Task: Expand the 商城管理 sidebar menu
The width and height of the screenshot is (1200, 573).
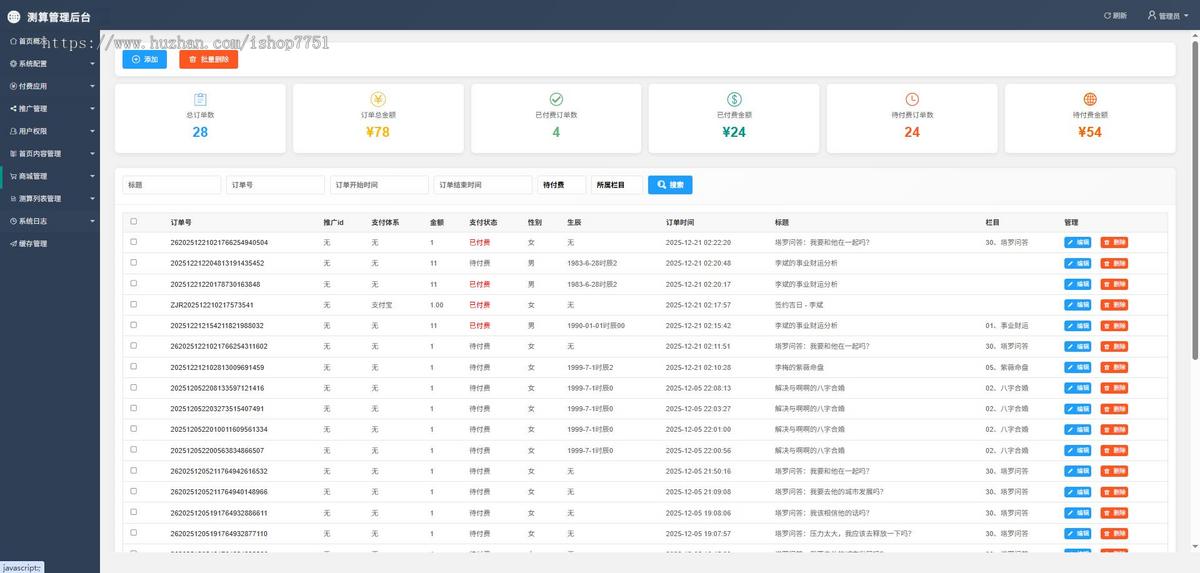Action: pos(50,176)
